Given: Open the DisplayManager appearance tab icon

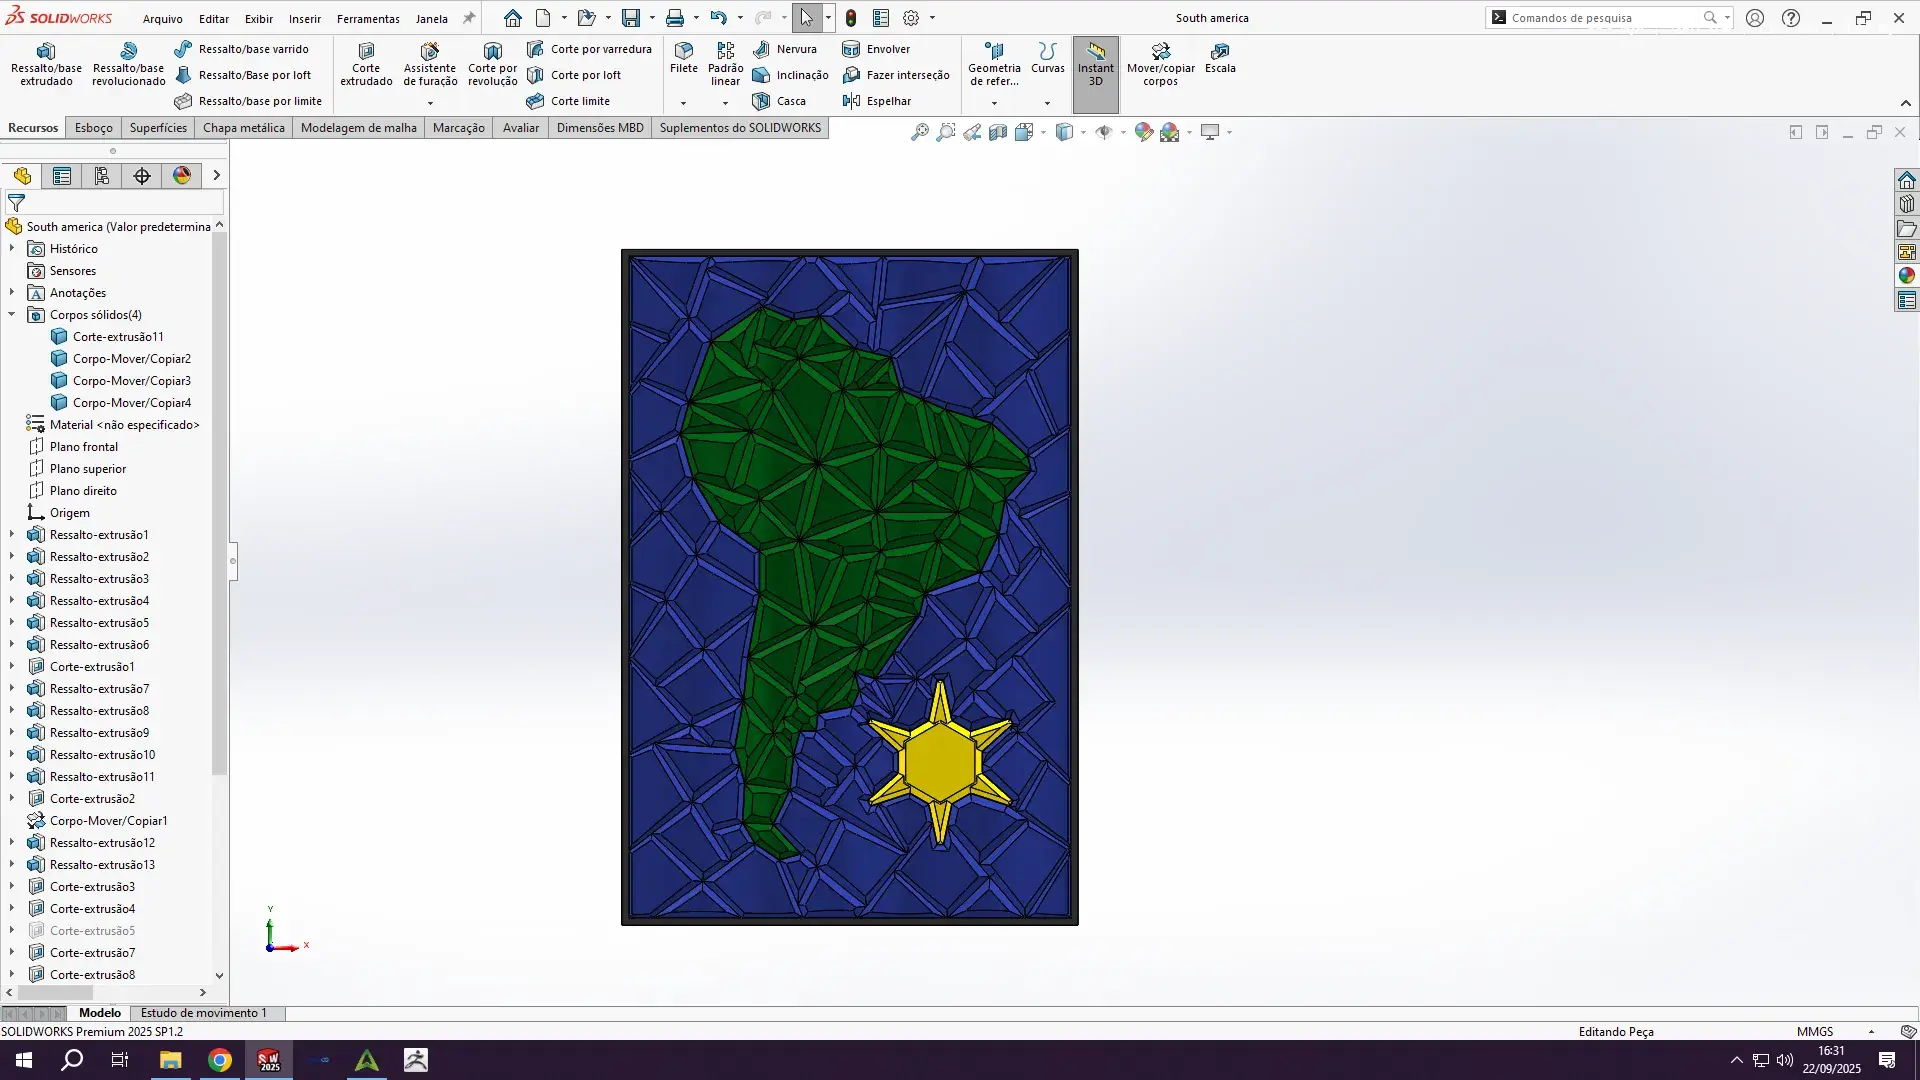Looking at the screenshot, I should [x=182, y=176].
